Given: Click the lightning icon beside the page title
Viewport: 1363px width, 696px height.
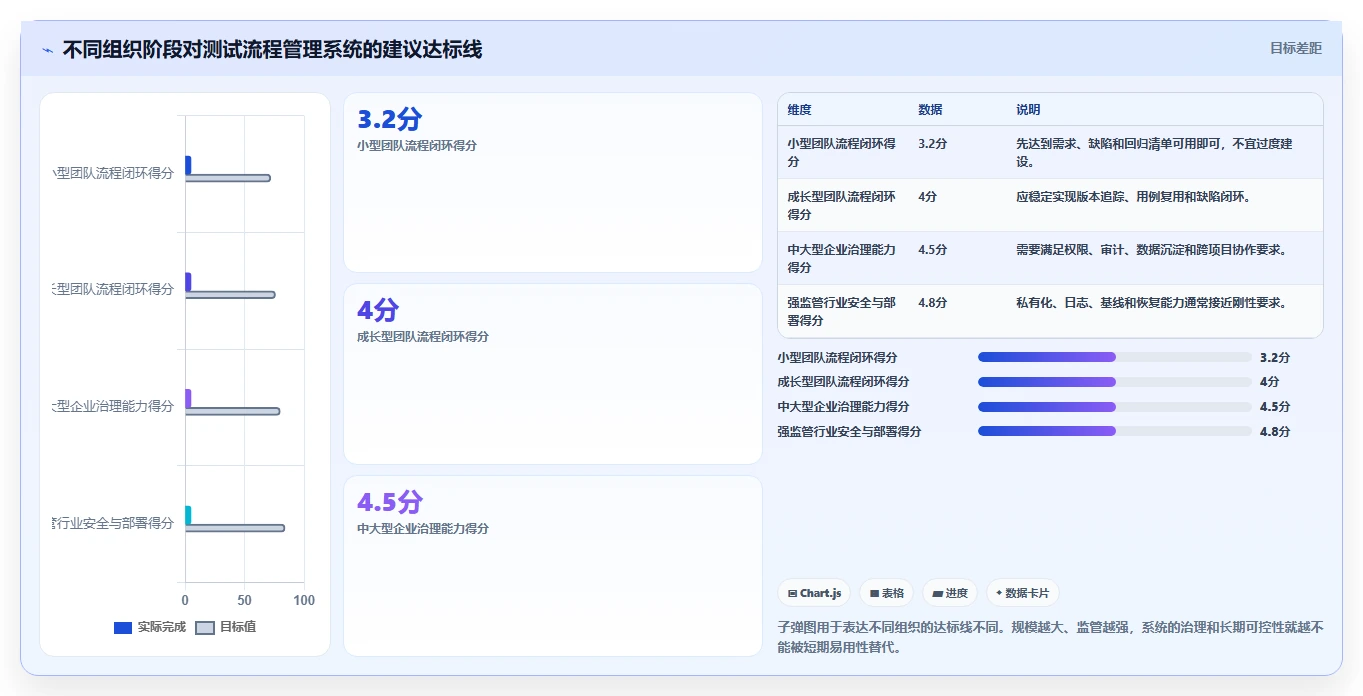Looking at the screenshot, I should pyautogui.click(x=48, y=50).
